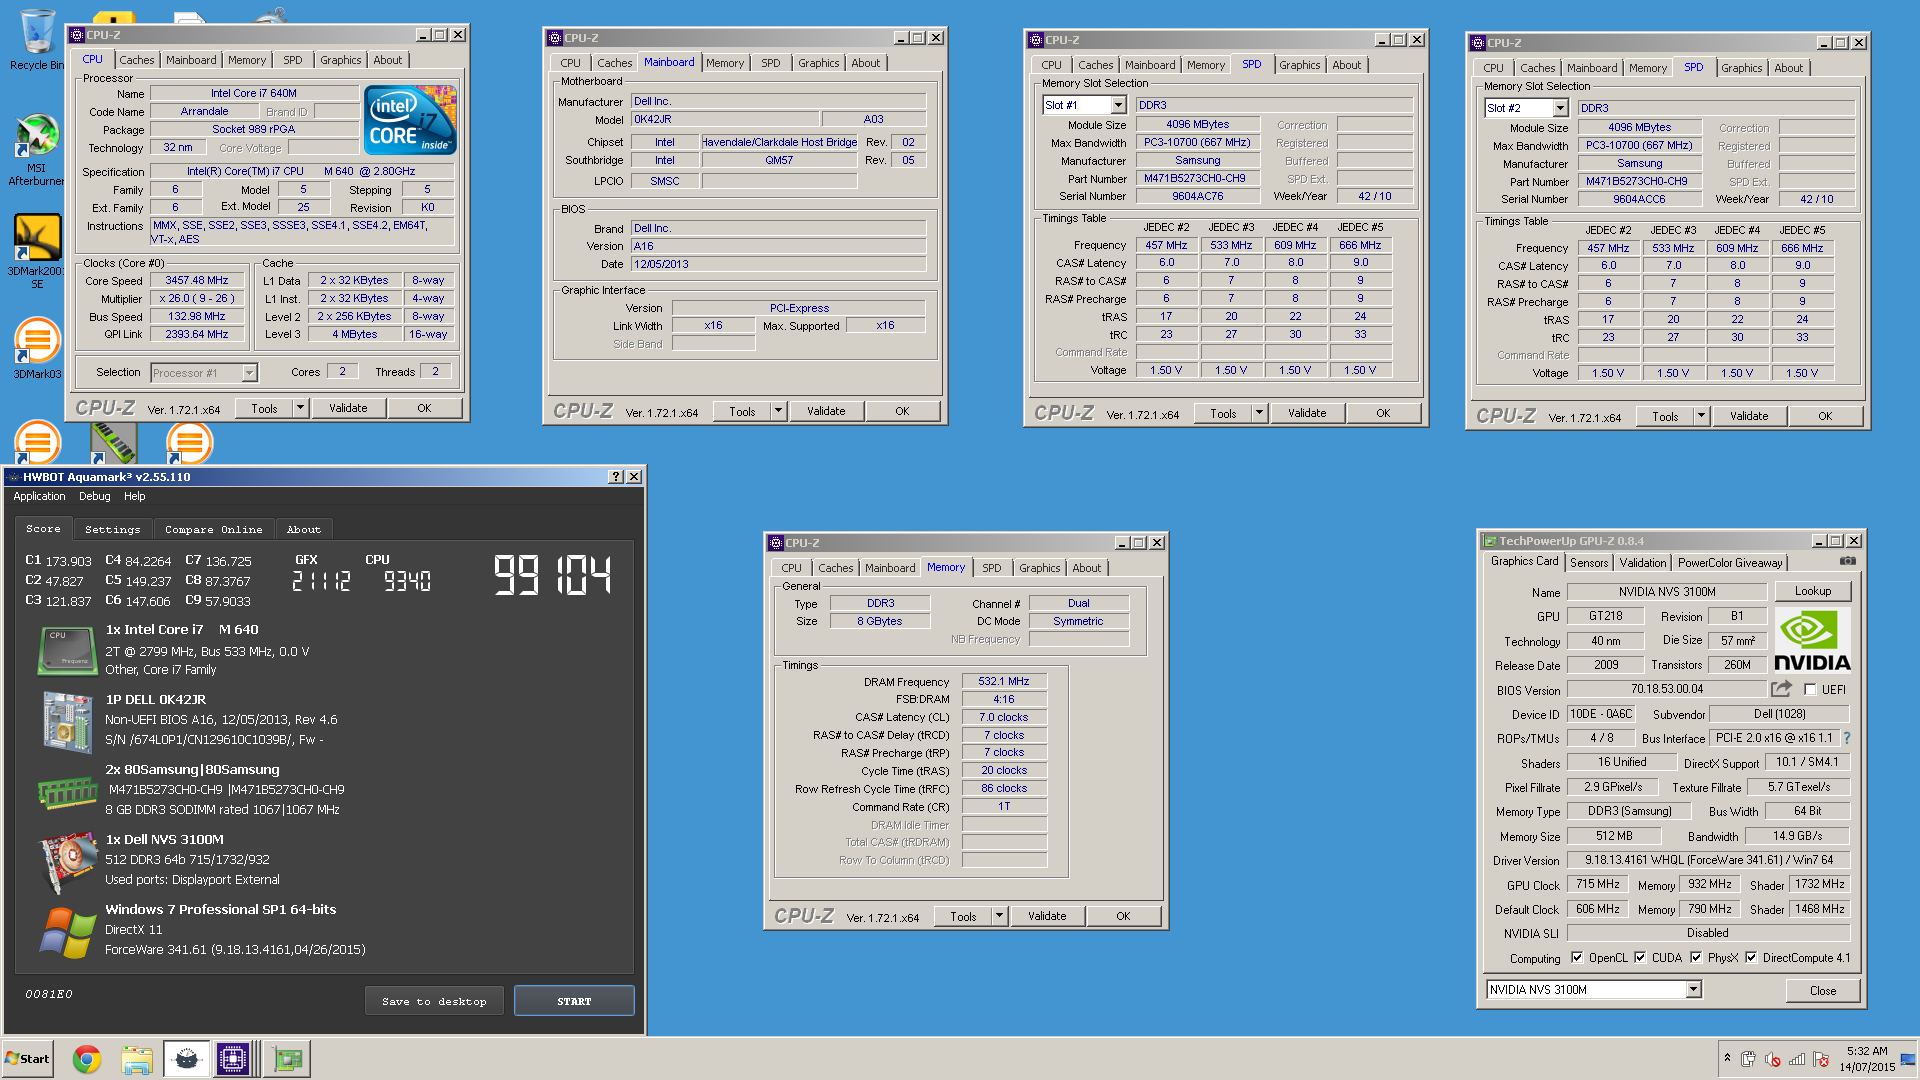Image resolution: width=1920 pixels, height=1080 pixels.
Task: Click the bus interface question mark in GPU-Z
Action: (x=1846, y=738)
